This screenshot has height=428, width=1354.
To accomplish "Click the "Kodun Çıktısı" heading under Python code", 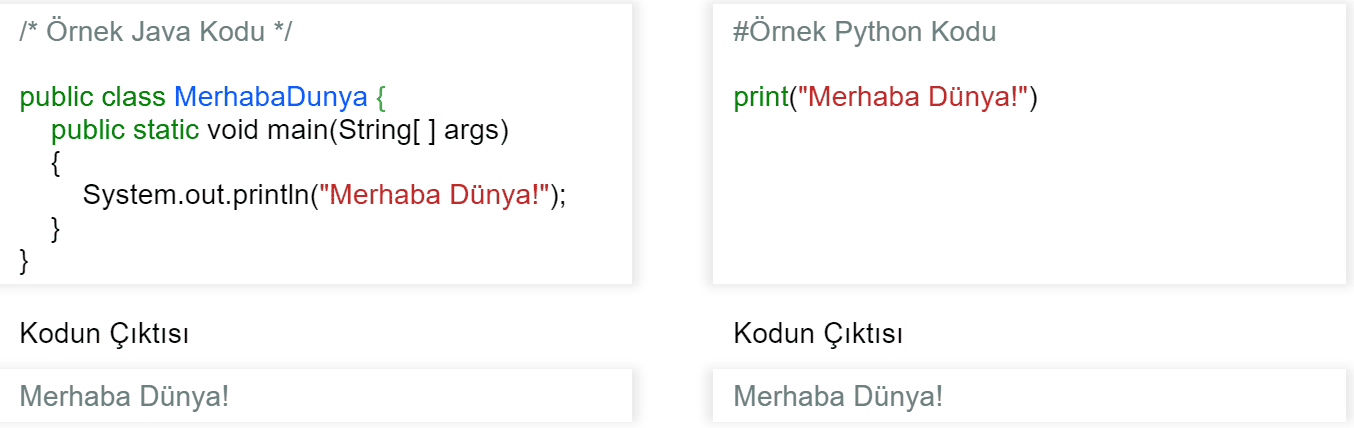I will [818, 333].
